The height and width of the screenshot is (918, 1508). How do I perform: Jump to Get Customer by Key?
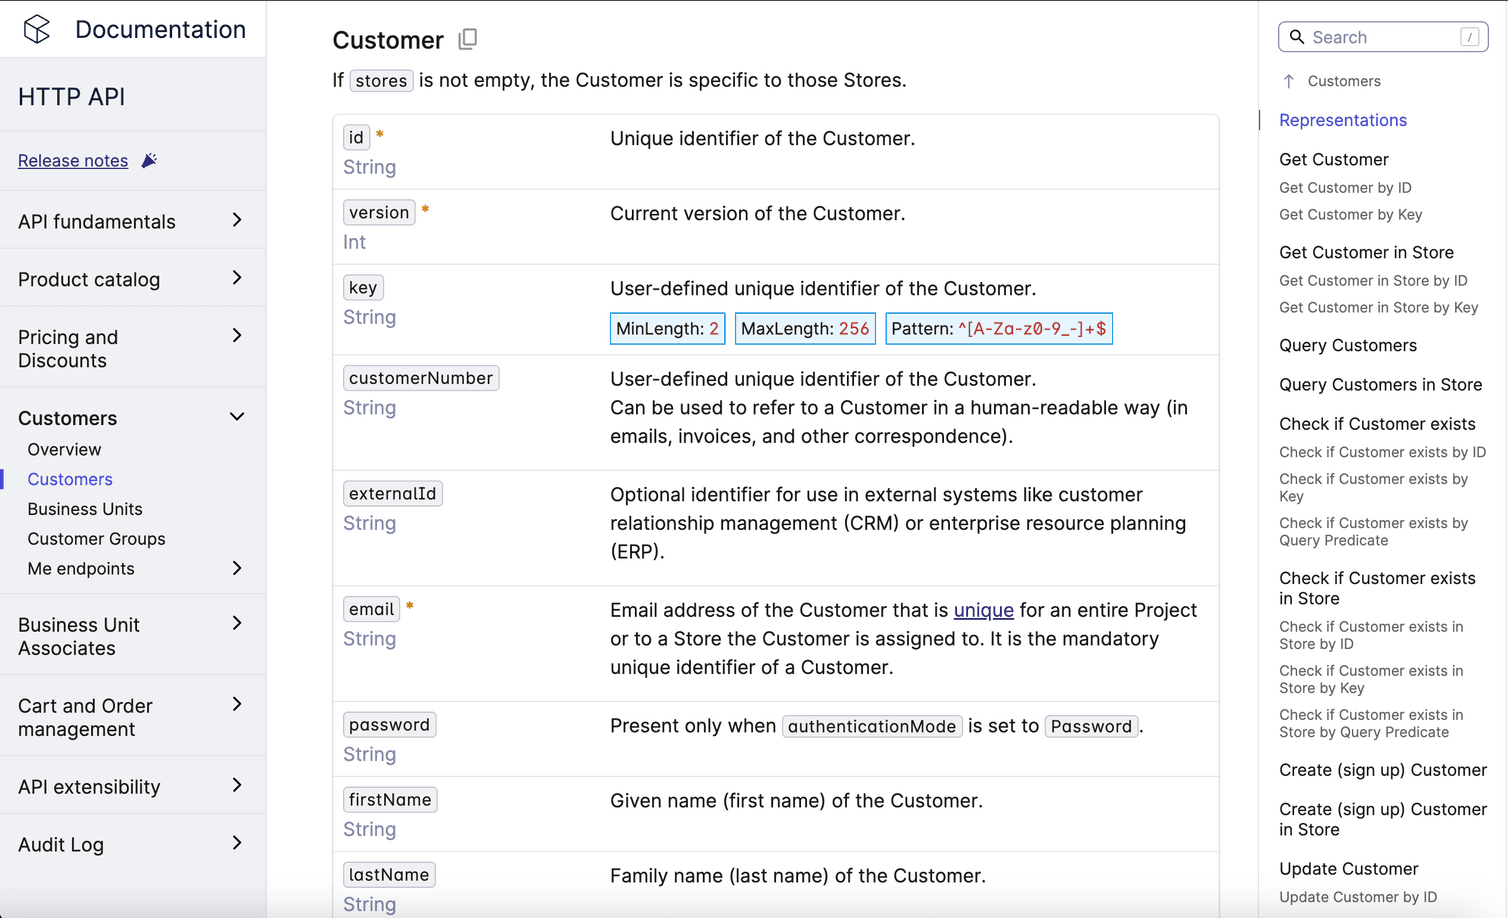click(x=1350, y=215)
